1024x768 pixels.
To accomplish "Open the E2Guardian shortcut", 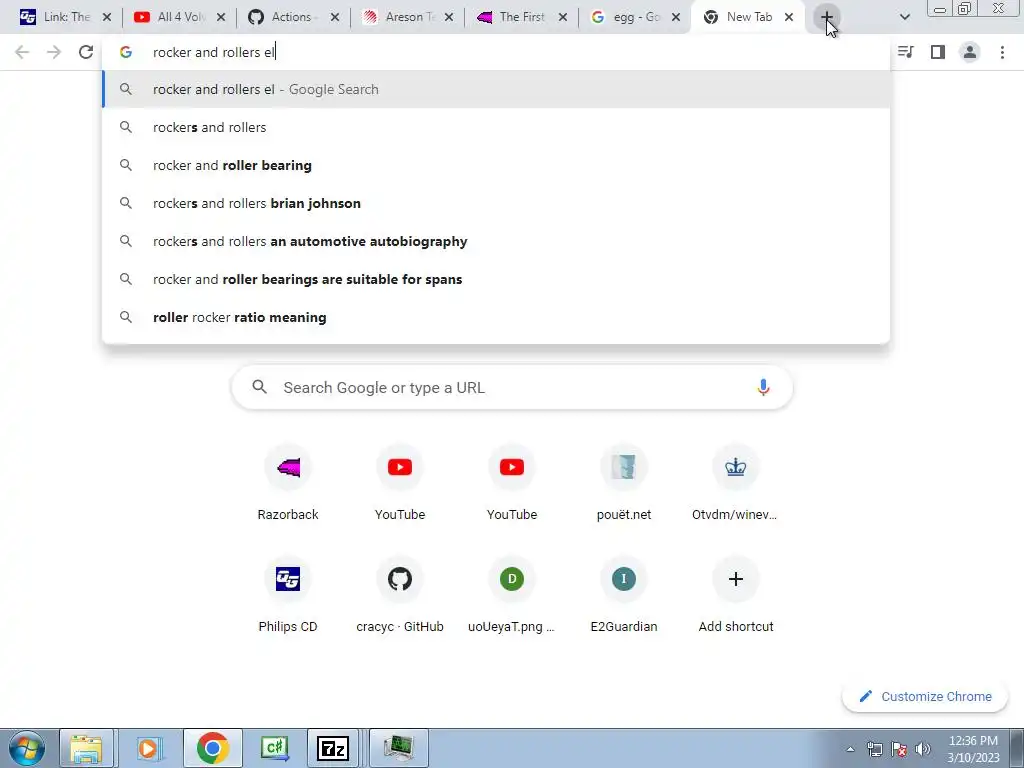I will coord(624,596).
